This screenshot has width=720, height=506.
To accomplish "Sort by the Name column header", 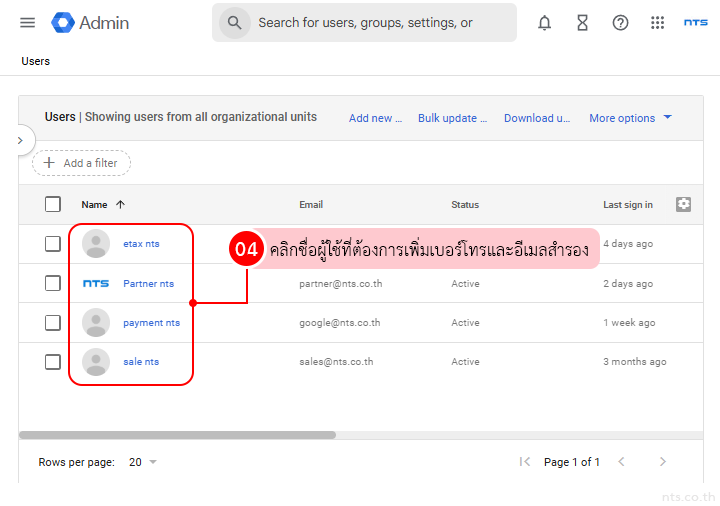I will pos(95,204).
